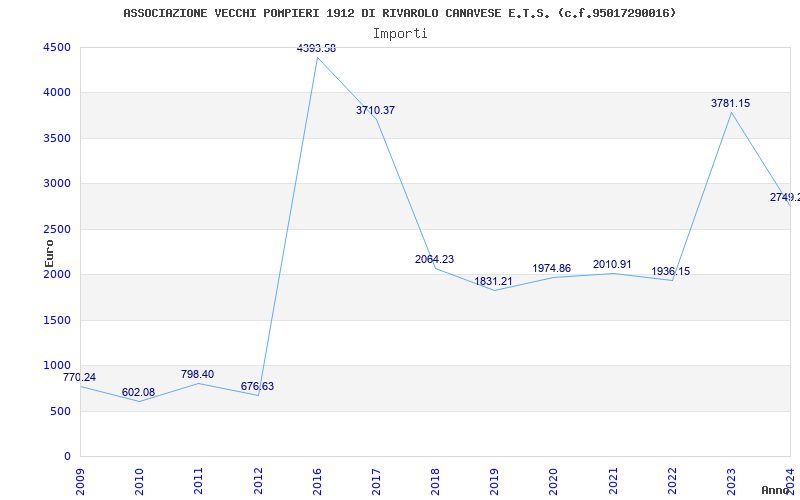Select the 676.63 data label

coord(257,386)
